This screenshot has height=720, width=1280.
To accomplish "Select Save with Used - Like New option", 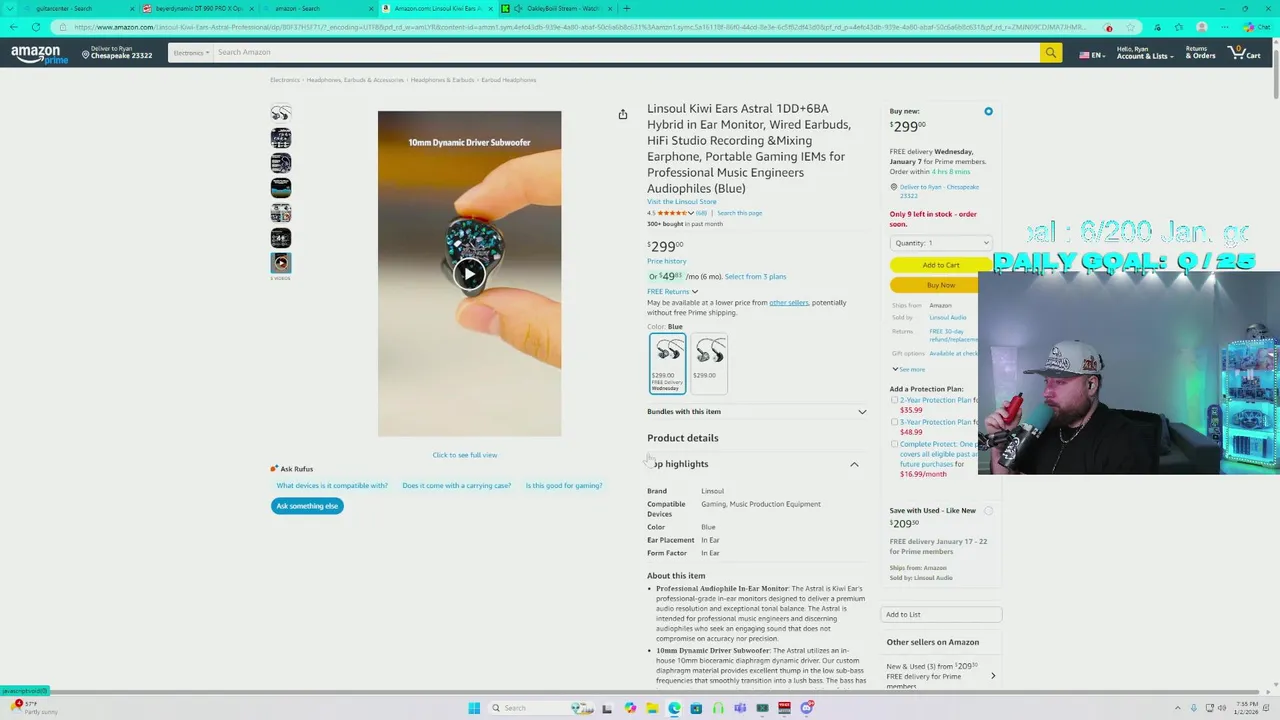I will pyautogui.click(x=988, y=511).
